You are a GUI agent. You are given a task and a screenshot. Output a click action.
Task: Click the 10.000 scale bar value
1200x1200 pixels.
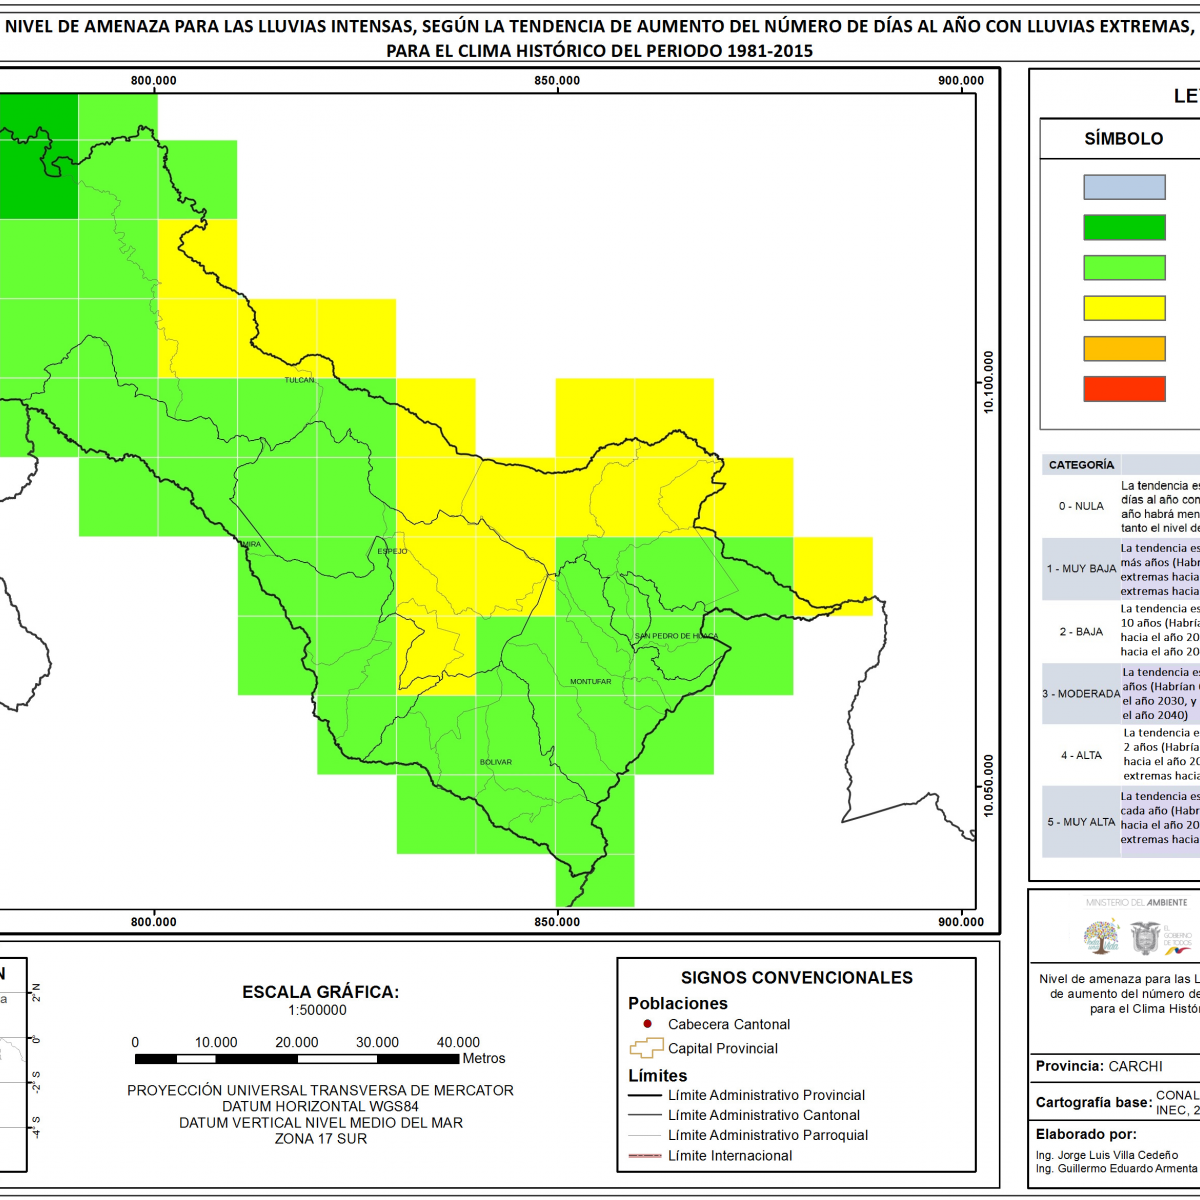tap(216, 1042)
